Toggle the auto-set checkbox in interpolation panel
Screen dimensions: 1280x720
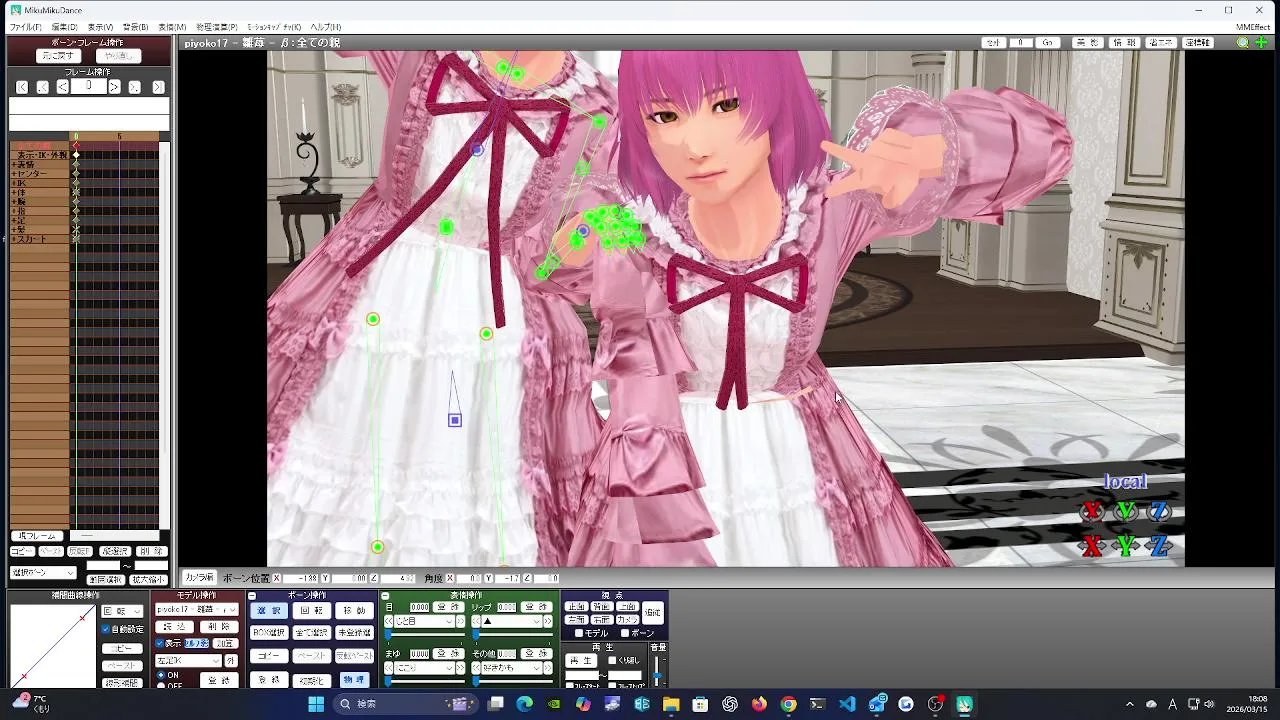tap(106, 629)
